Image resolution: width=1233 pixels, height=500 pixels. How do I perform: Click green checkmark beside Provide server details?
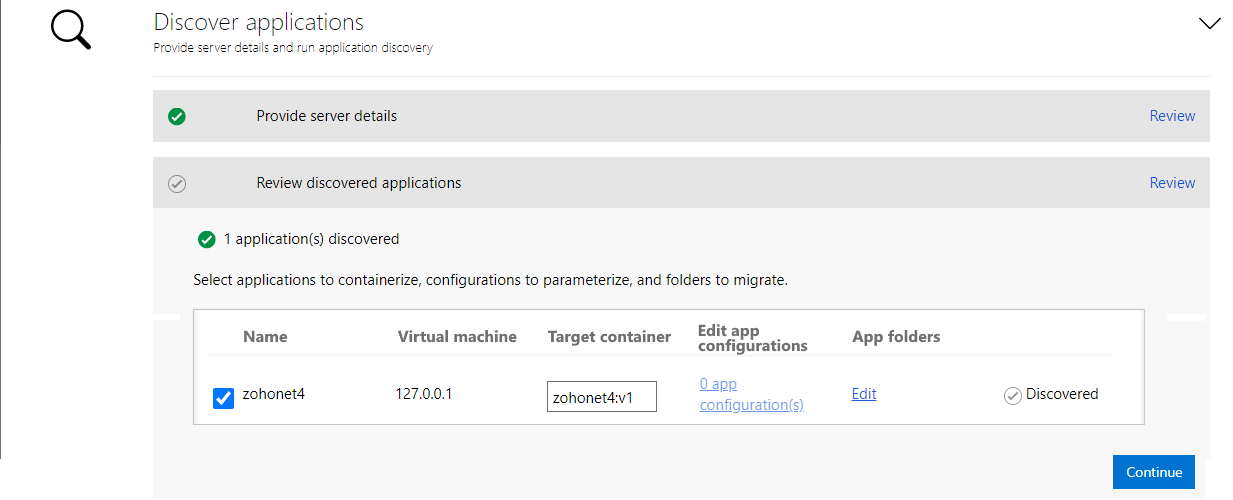[x=177, y=116]
